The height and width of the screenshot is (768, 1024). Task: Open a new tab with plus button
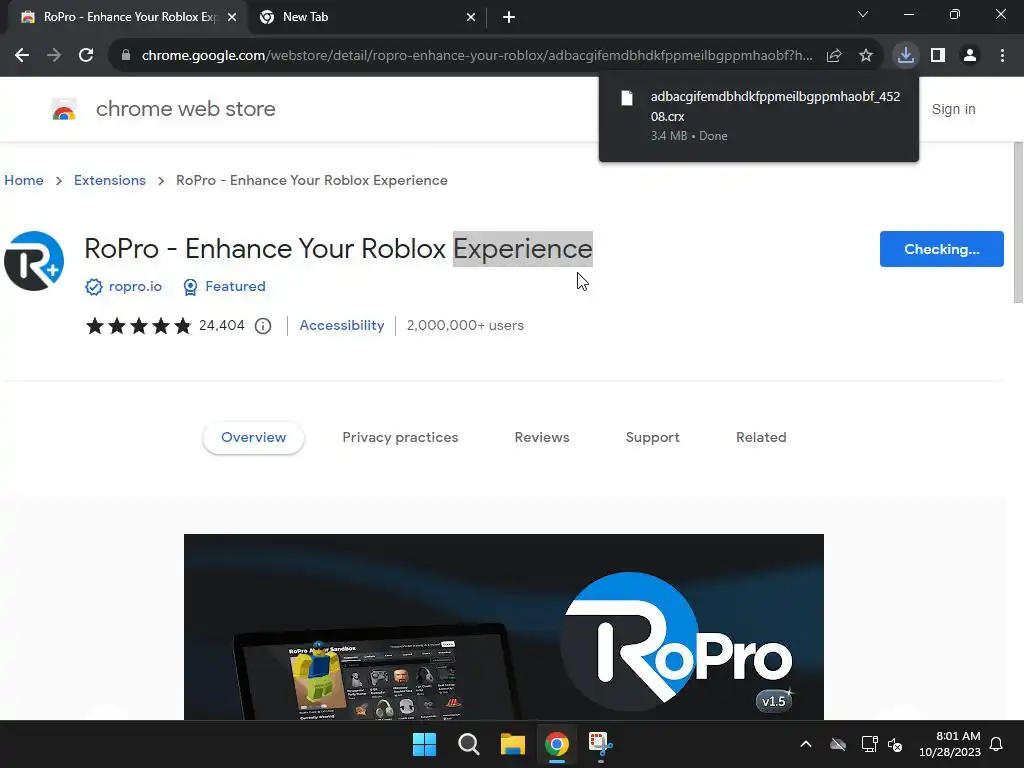tap(509, 17)
